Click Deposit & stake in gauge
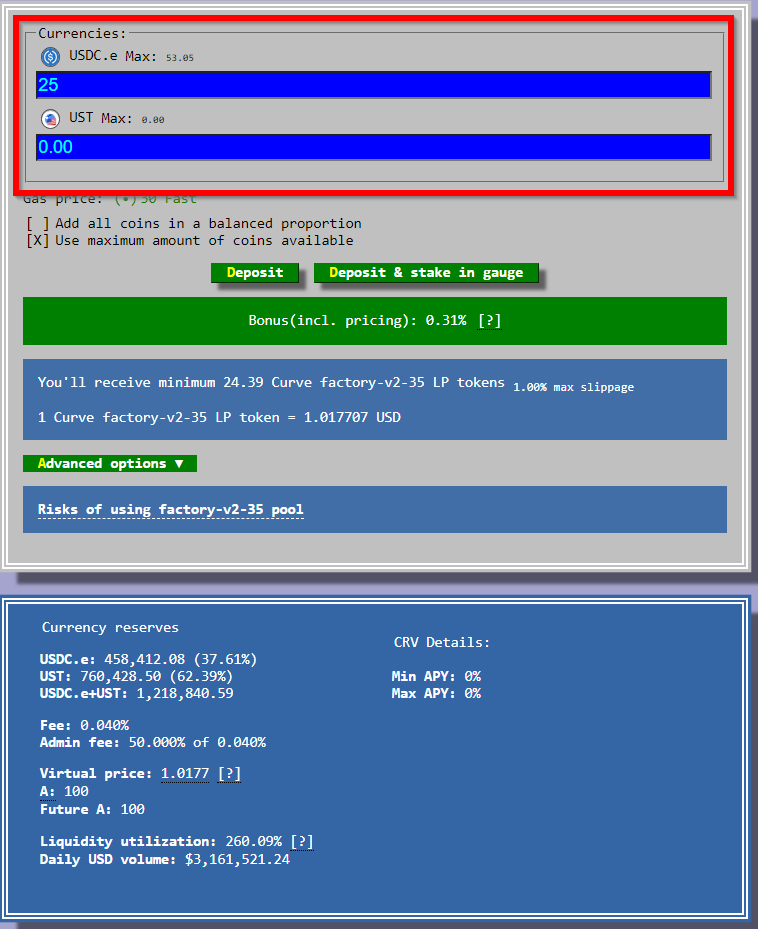 point(426,273)
